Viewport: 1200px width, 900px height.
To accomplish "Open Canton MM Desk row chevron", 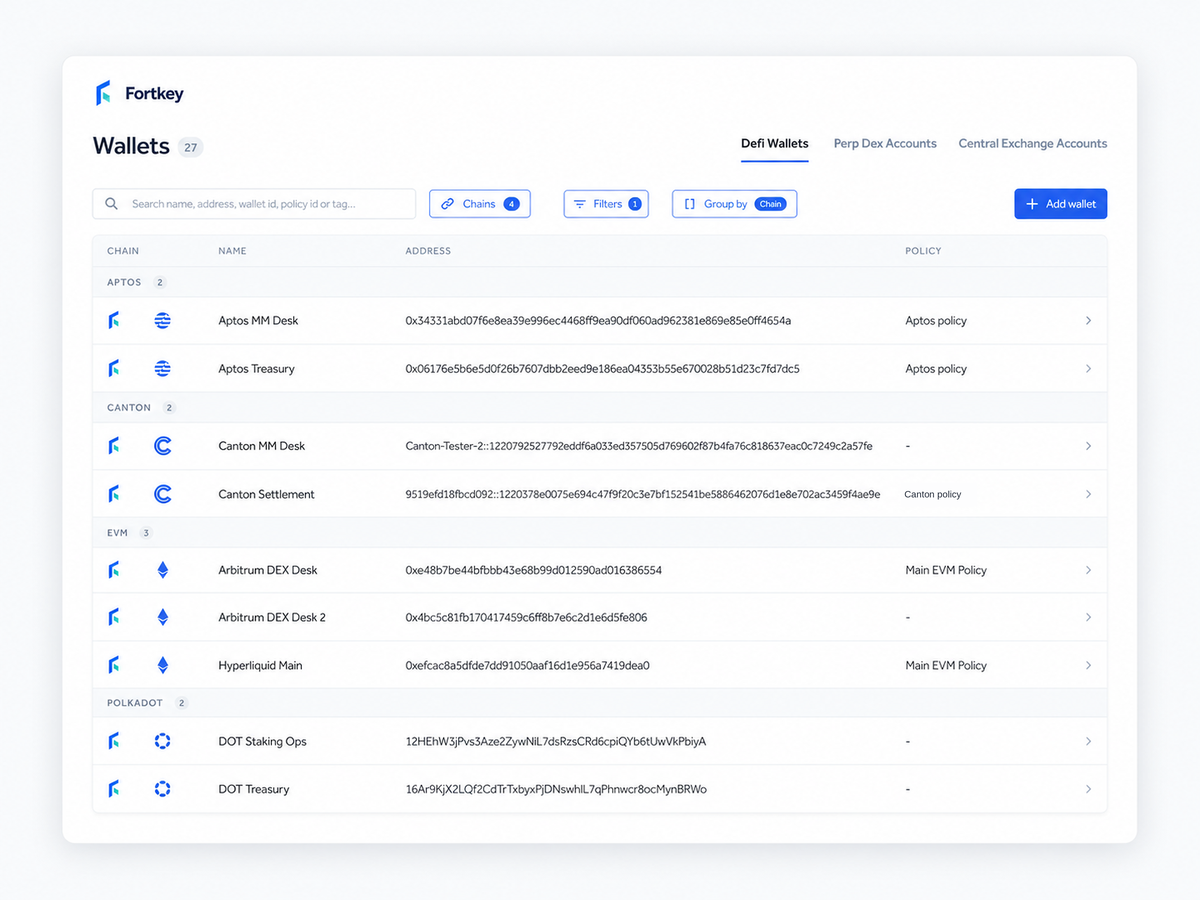I will [x=1088, y=446].
